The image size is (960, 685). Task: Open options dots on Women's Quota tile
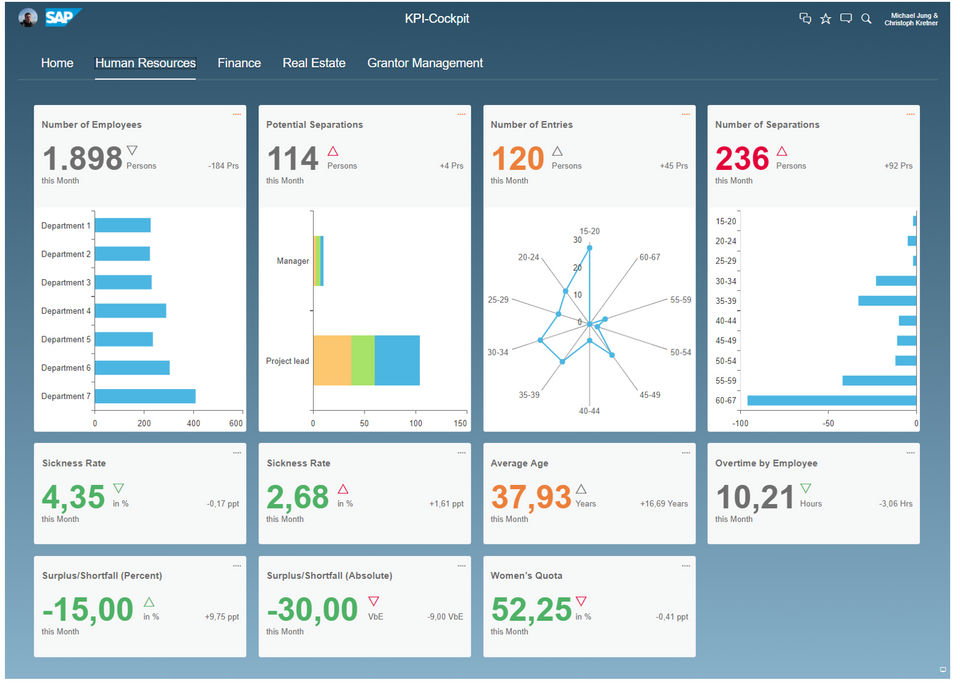click(x=686, y=566)
